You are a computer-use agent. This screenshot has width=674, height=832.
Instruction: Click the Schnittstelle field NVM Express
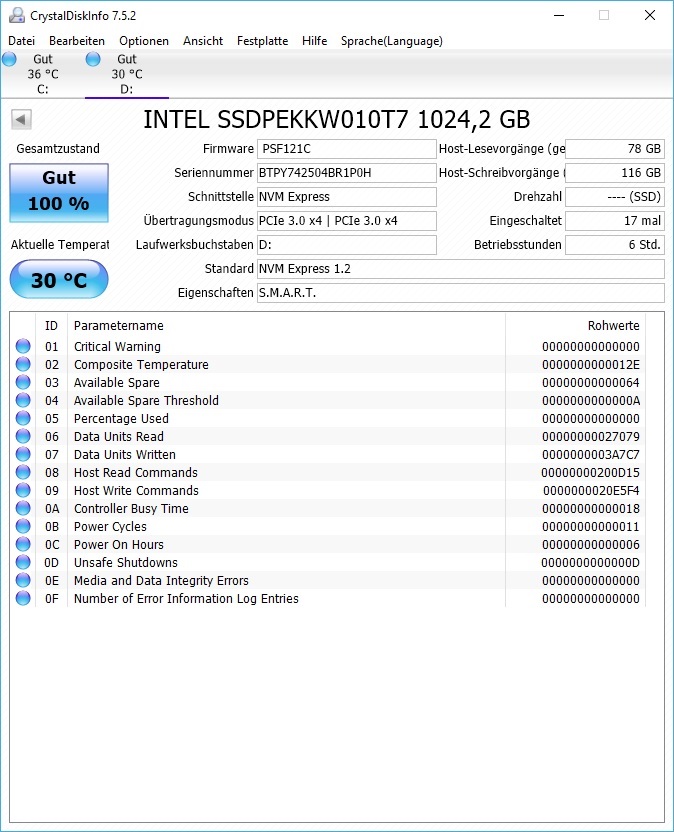click(347, 197)
